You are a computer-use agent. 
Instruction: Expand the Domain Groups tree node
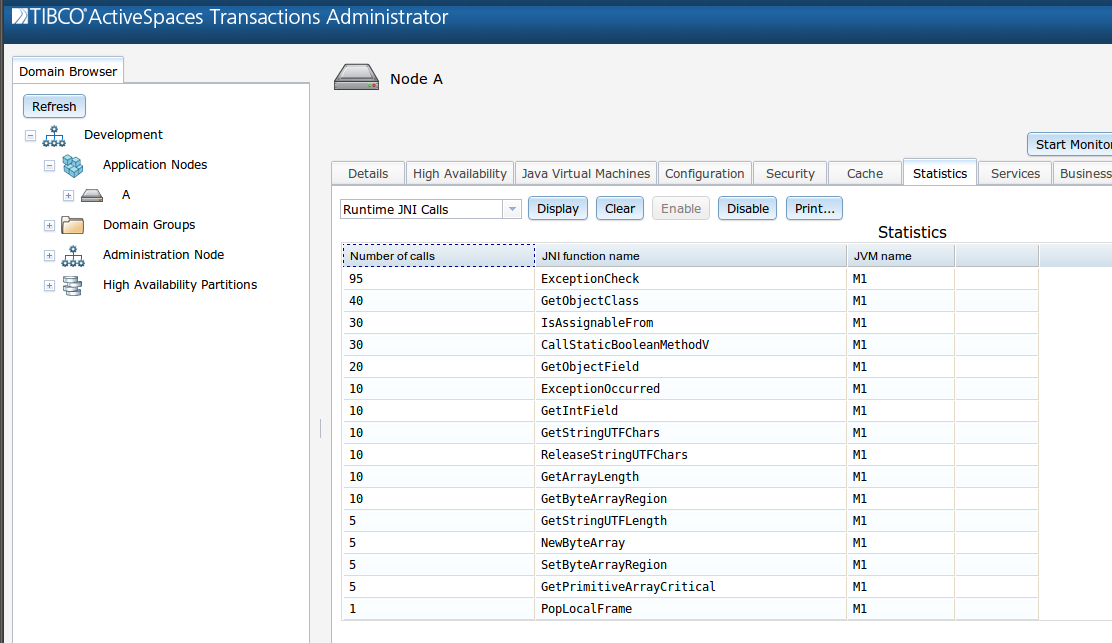49,226
